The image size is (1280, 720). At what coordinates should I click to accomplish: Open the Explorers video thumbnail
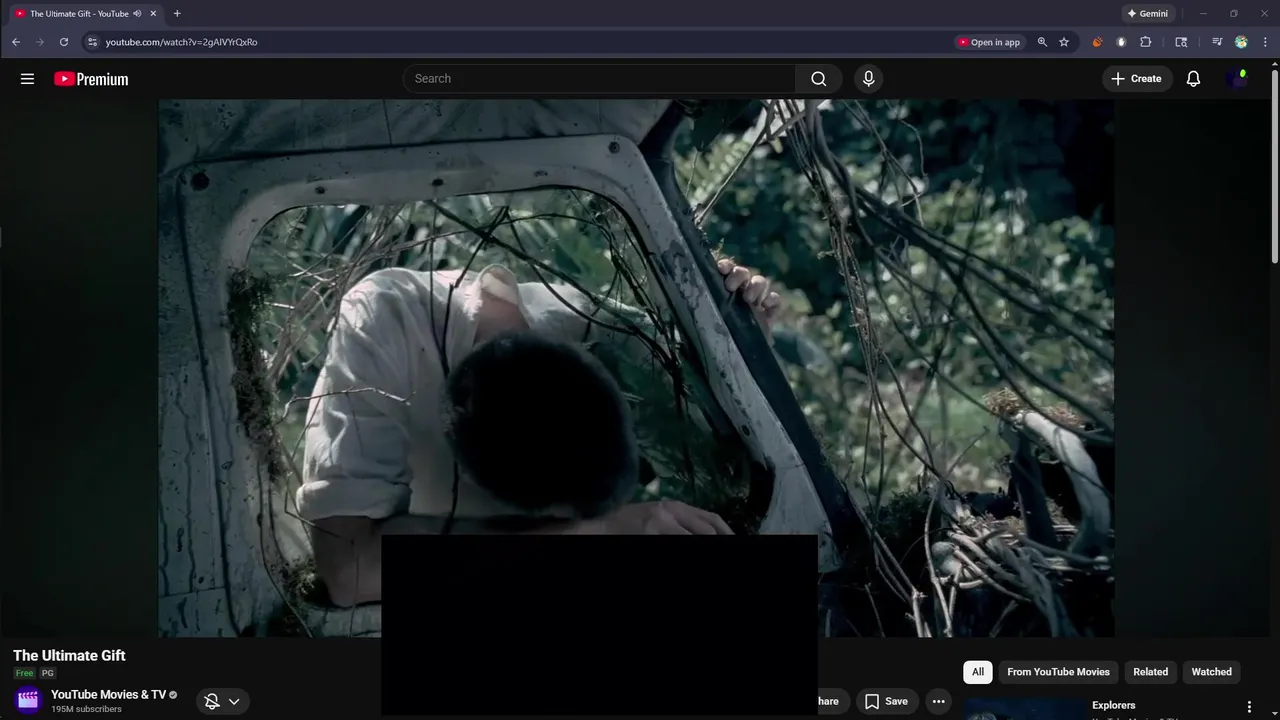click(1025, 709)
